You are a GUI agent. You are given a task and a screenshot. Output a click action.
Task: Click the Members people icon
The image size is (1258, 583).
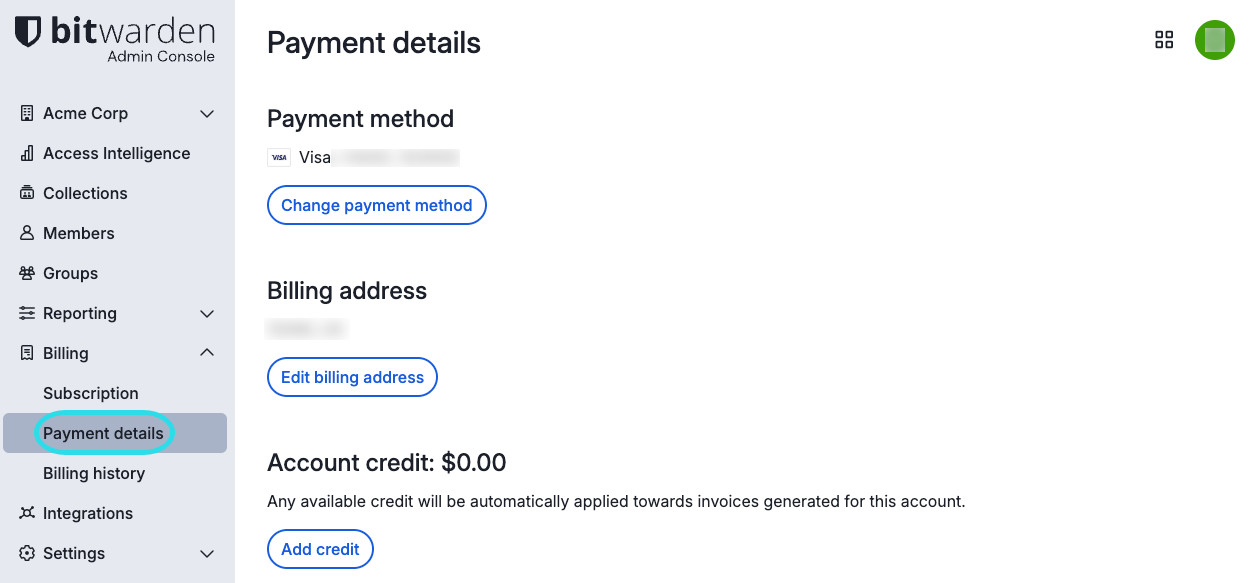click(x=26, y=233)
